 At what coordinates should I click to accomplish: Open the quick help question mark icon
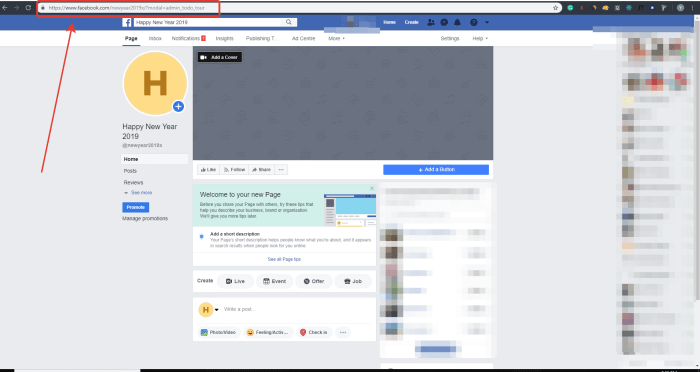coord(474,22)
